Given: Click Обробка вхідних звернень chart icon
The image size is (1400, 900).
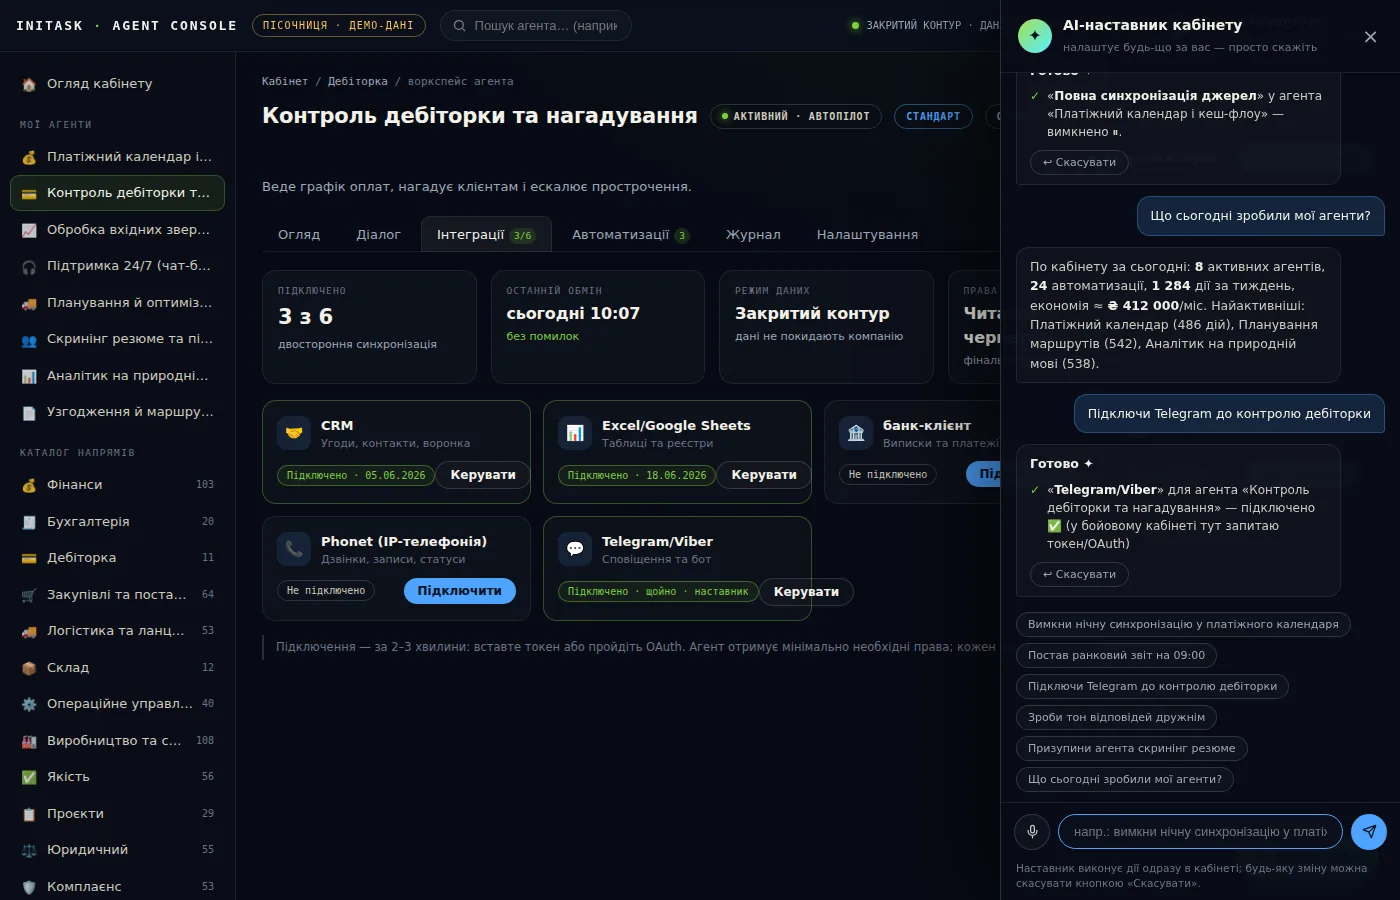Looking at the screenshot, I should tap(29, 230).
